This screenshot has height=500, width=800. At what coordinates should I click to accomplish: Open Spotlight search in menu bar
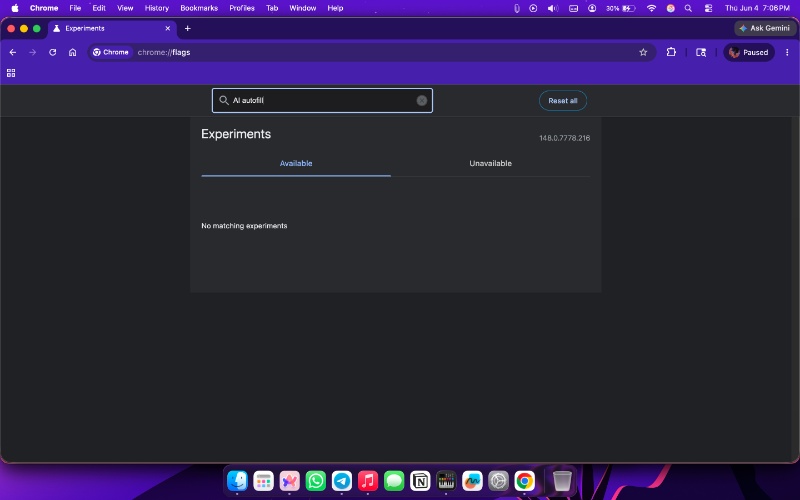tap(688, 8)
